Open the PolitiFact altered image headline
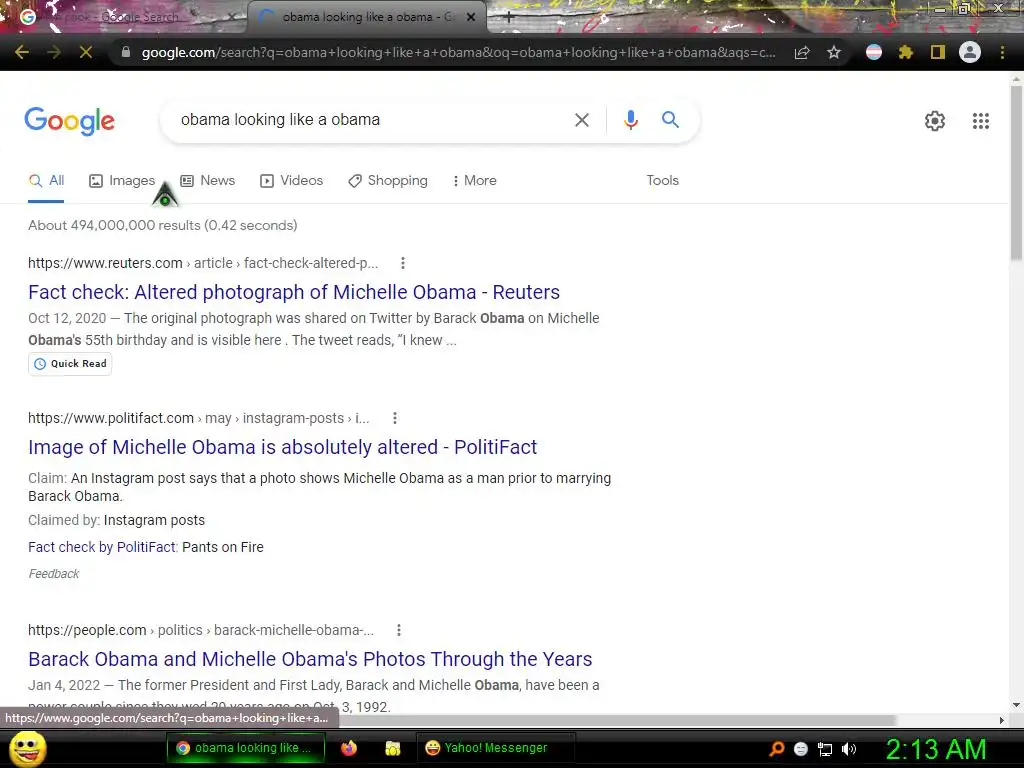1024x768 pixels. [x=282, y=447]
